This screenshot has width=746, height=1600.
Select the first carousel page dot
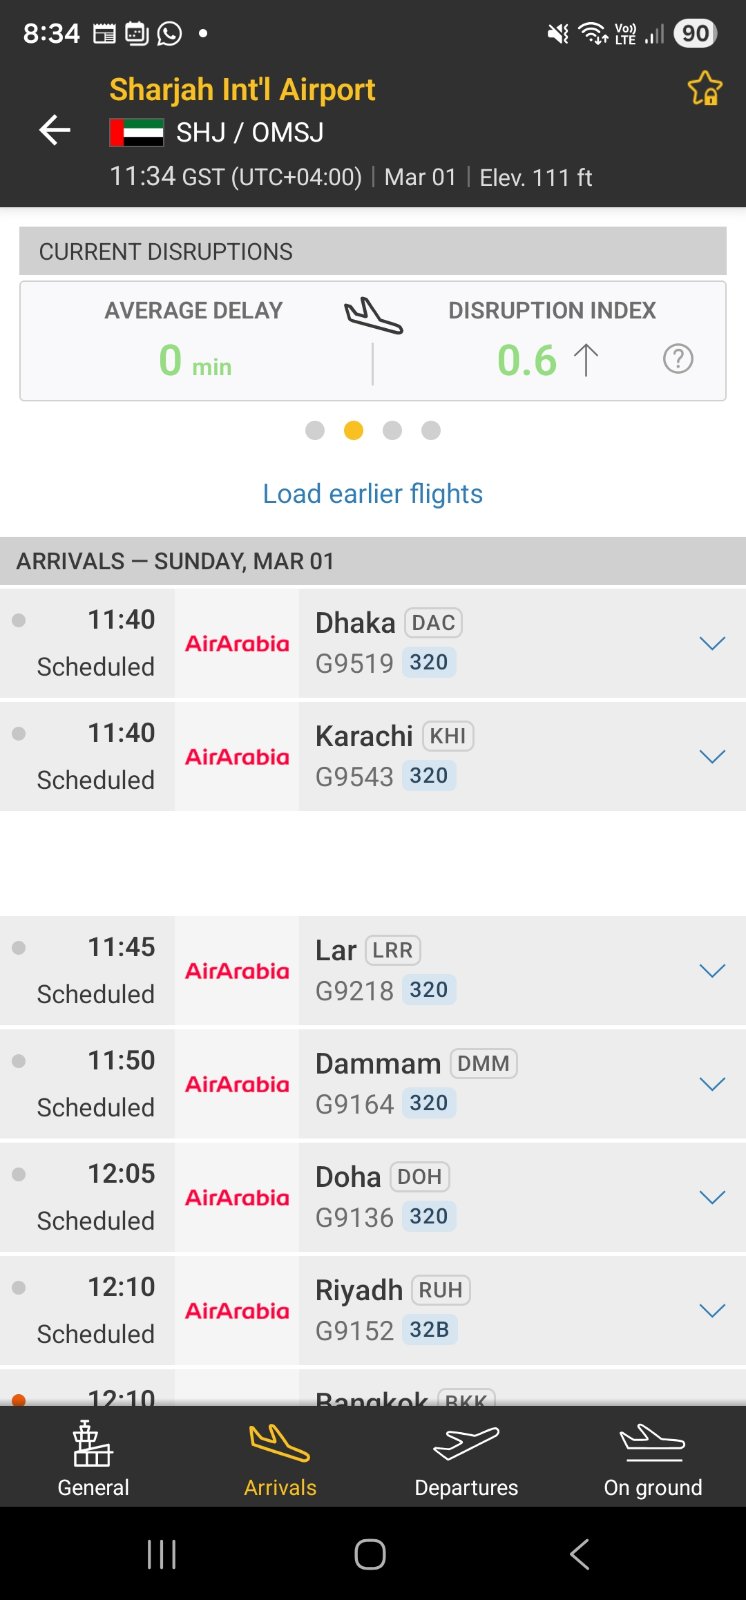click(x=315, y=430)
